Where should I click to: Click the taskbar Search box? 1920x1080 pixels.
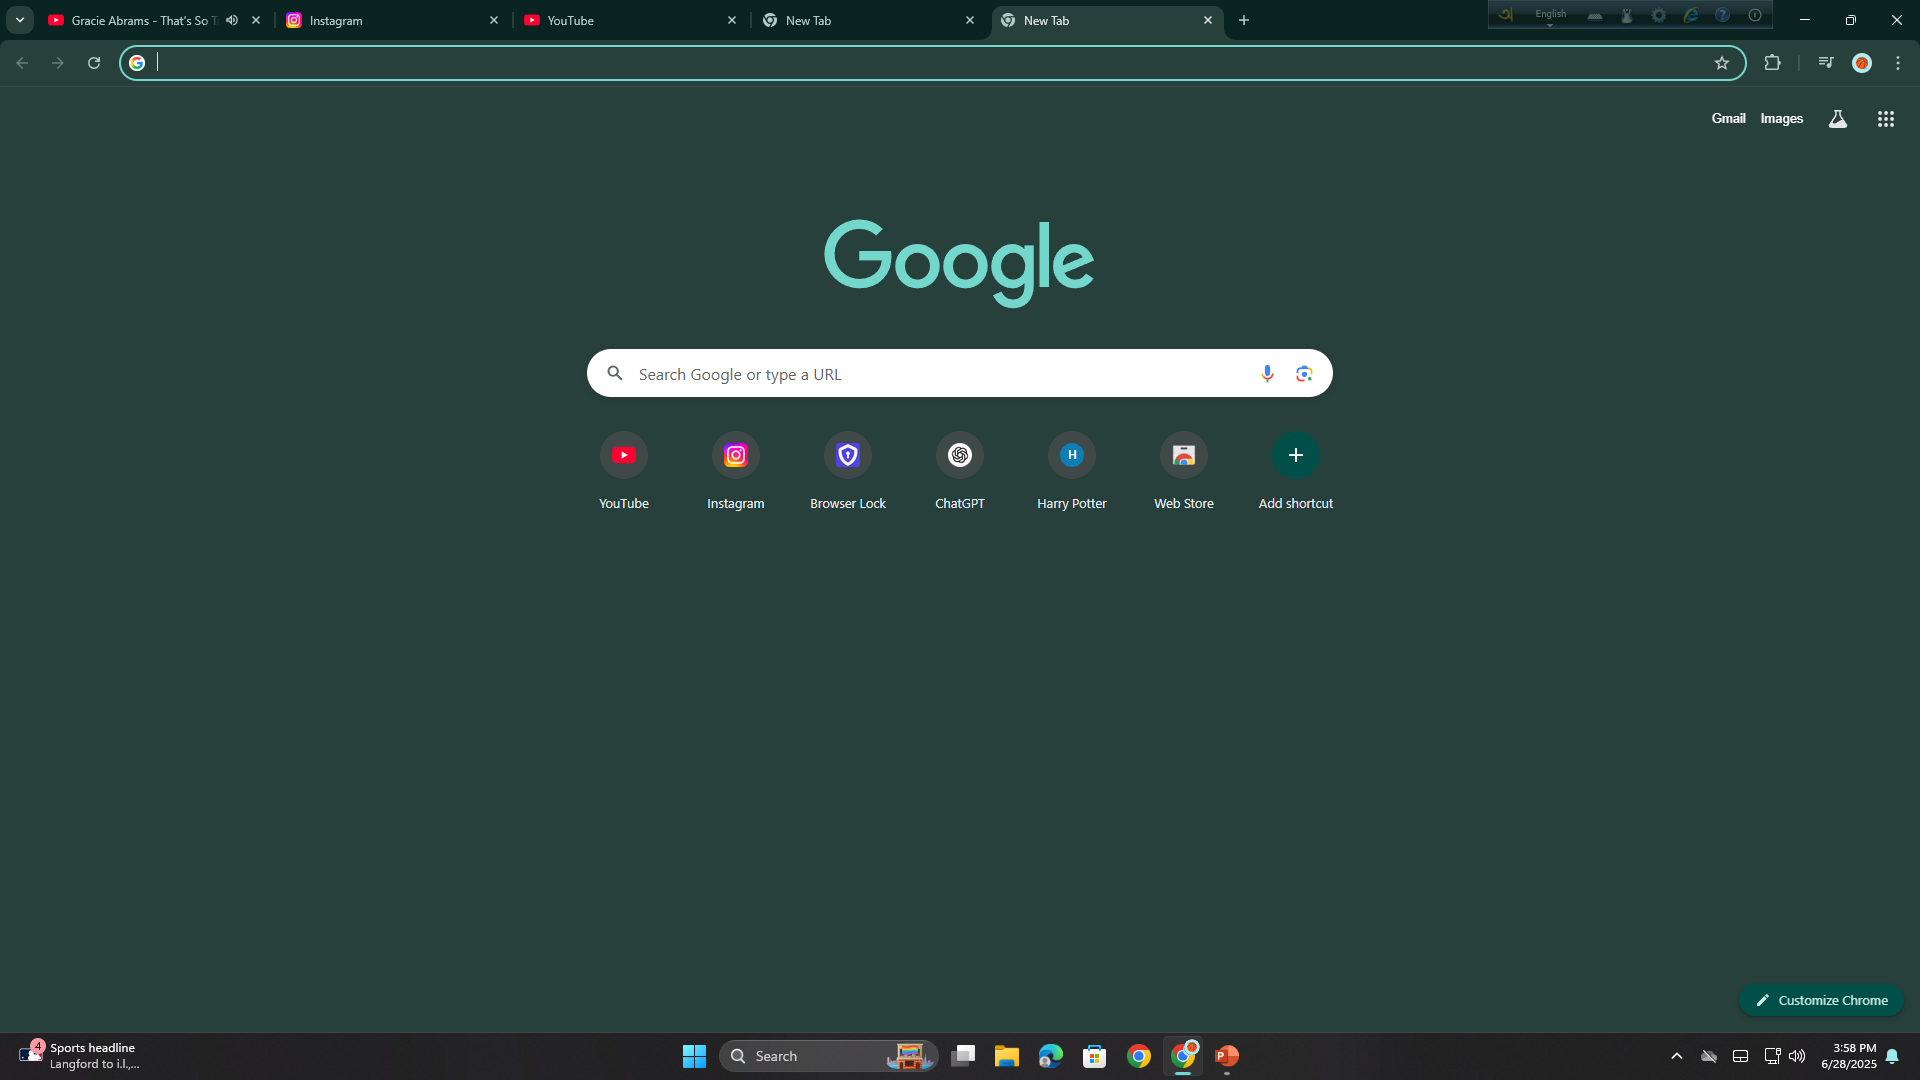(x=828, y=1056)
